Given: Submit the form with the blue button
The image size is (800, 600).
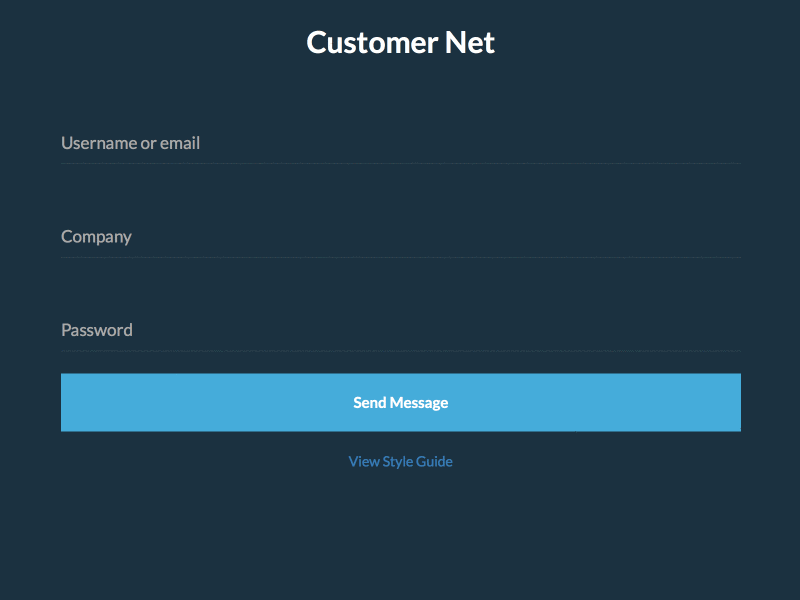Looking at the screenshot, I should pos(400,402).
